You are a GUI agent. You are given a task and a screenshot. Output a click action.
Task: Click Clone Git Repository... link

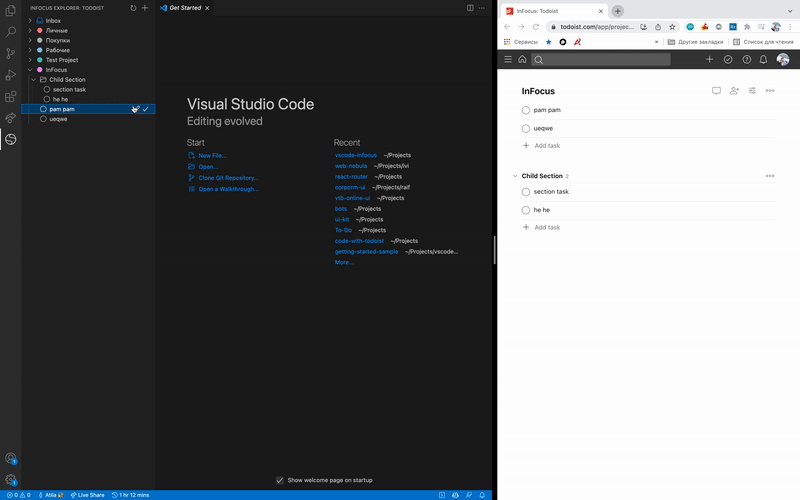229,178
